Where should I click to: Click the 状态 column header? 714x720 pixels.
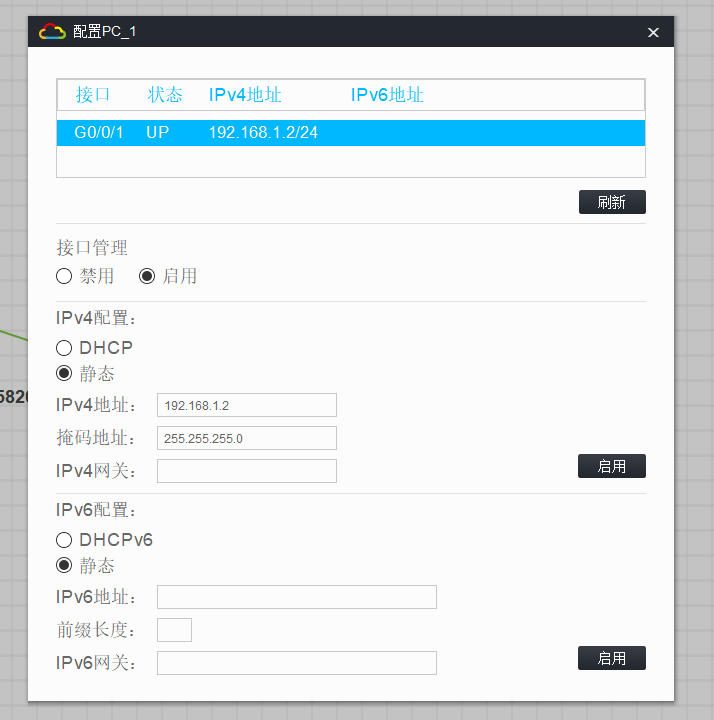pos(165,95)
